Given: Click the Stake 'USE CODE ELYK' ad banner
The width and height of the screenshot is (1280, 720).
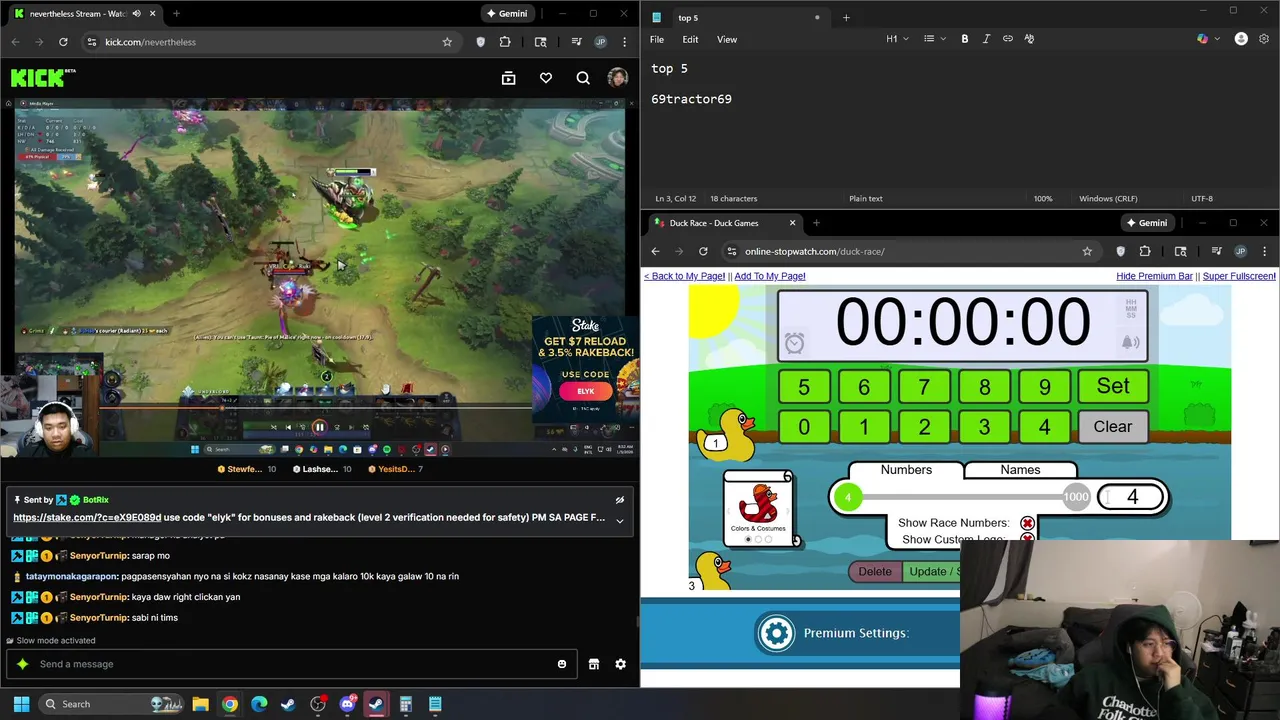Looking at the screenshot, I should (585, 372).
